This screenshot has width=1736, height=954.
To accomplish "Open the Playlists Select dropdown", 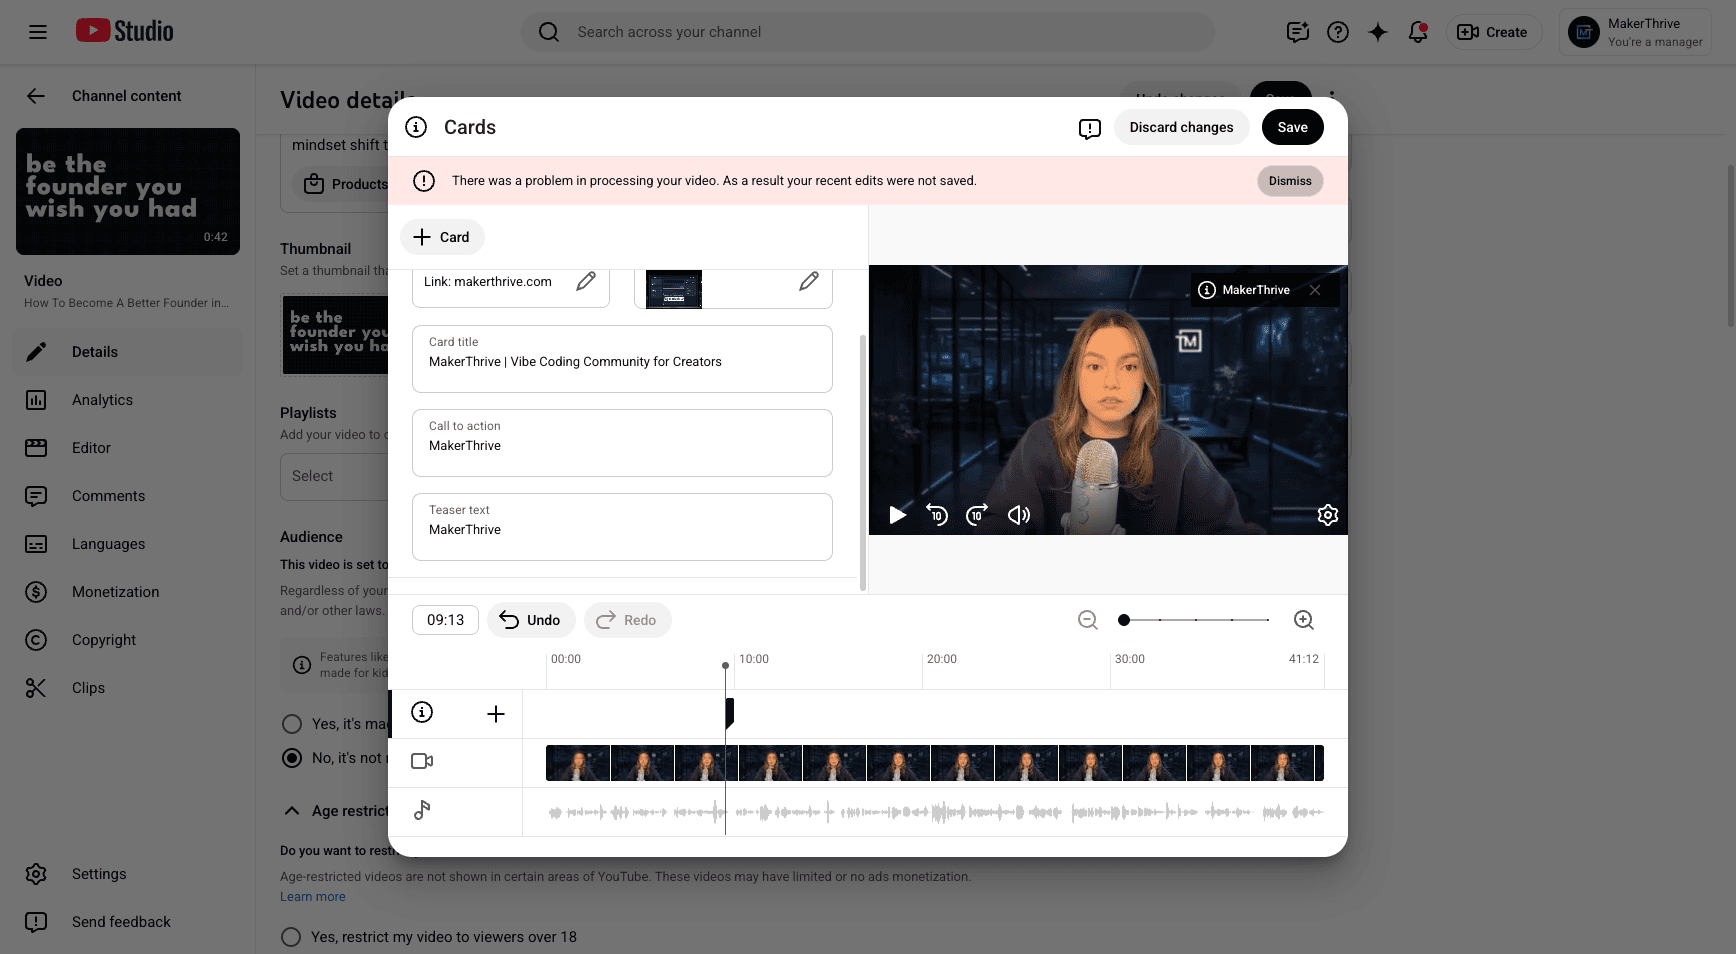I will (334, 476).
